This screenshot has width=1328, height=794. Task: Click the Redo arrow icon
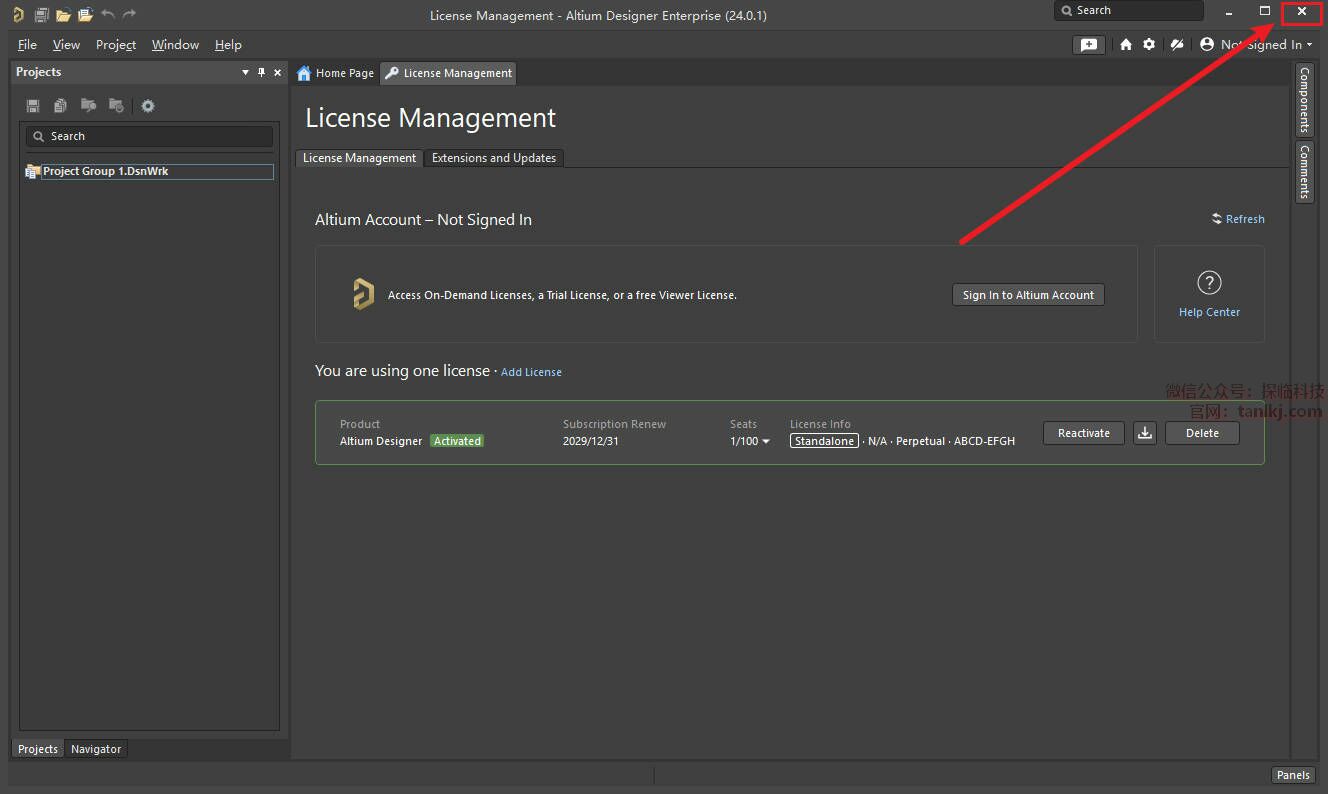[129, 14]
